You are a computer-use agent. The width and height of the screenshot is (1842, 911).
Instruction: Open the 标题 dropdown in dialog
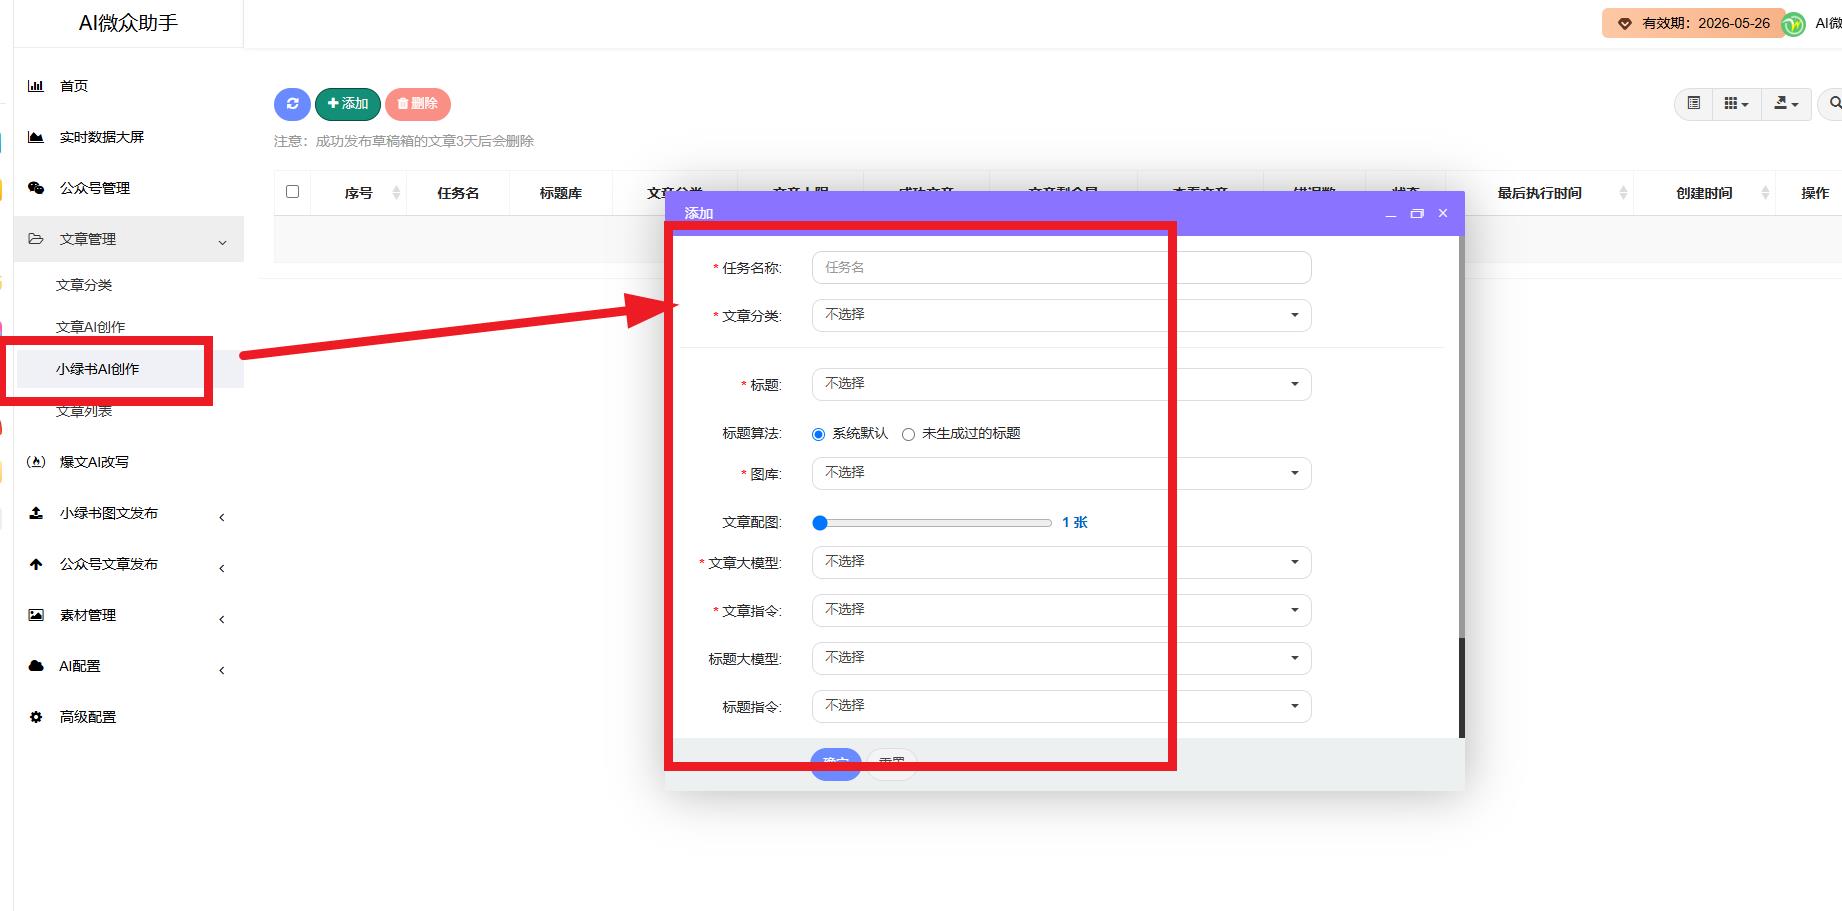[1061, 384]
